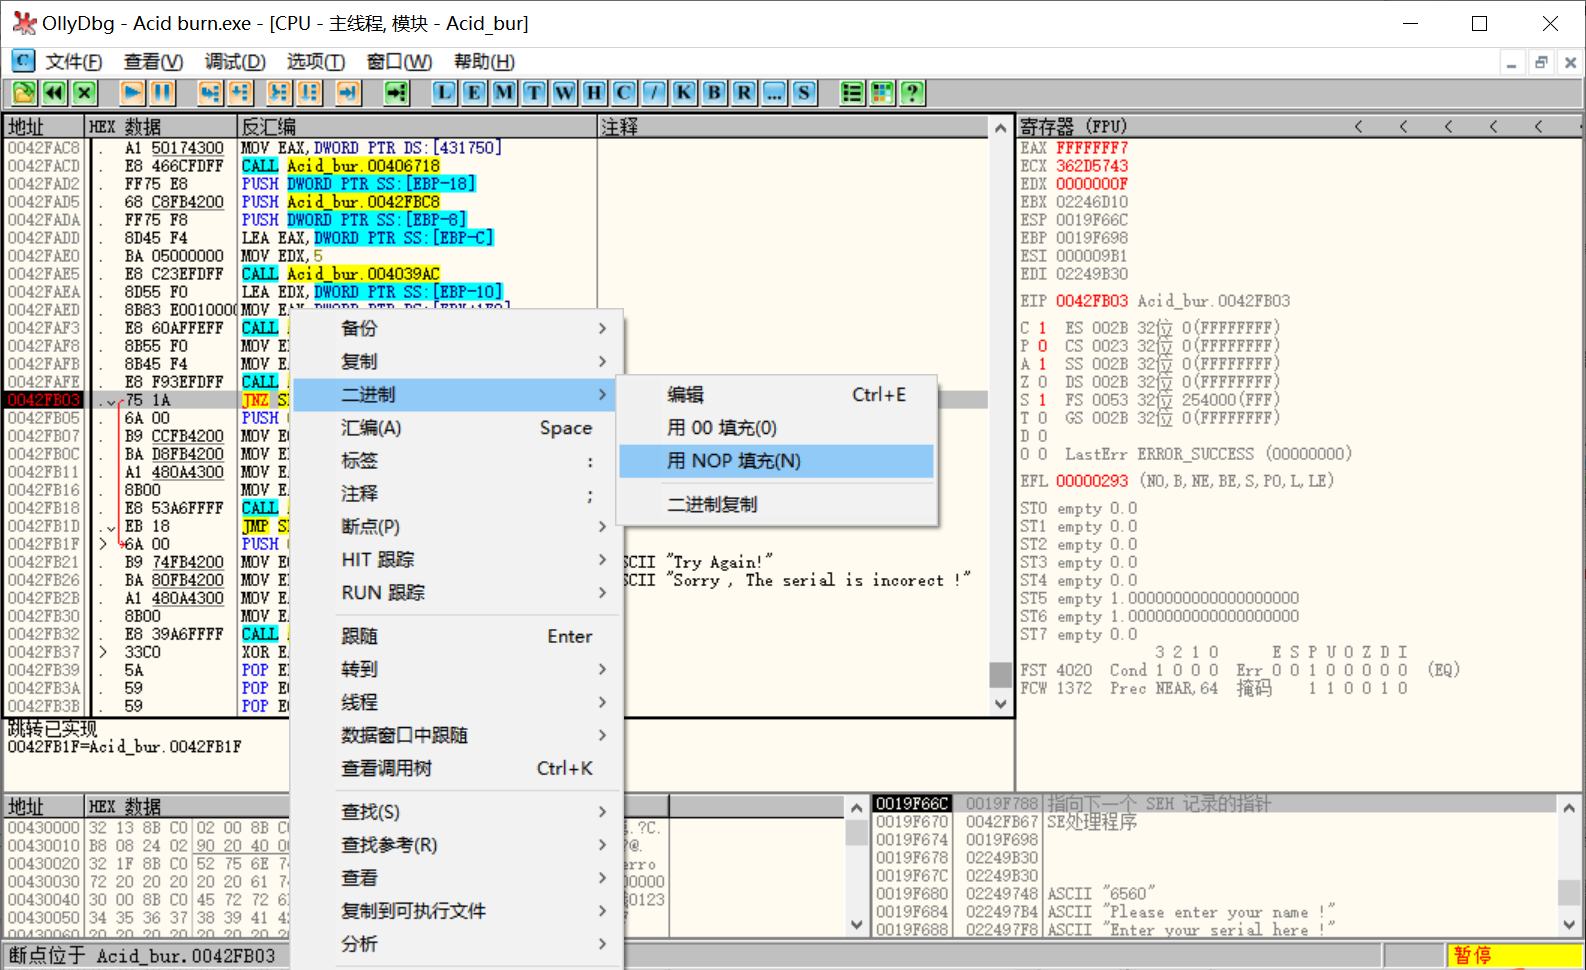The width and height of the screenshot is (1586, 970).
Task: Open Windows list with W button
Action: click(564, 93)
